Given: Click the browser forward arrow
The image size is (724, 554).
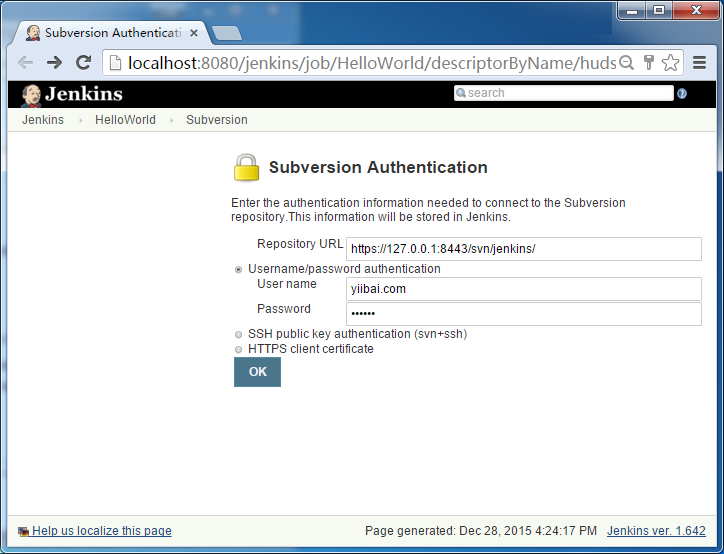Looking at the screenshot, I should (x=54, y=62).
